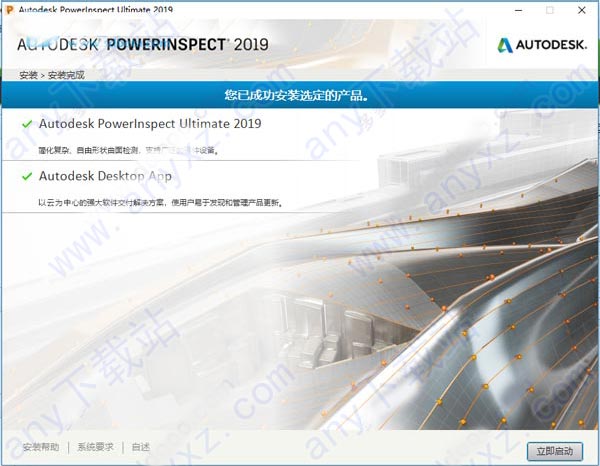Click the Autodesk logo at top right
Screen dimensions: 600x466
pyautogui.click(x=542, y=45)
